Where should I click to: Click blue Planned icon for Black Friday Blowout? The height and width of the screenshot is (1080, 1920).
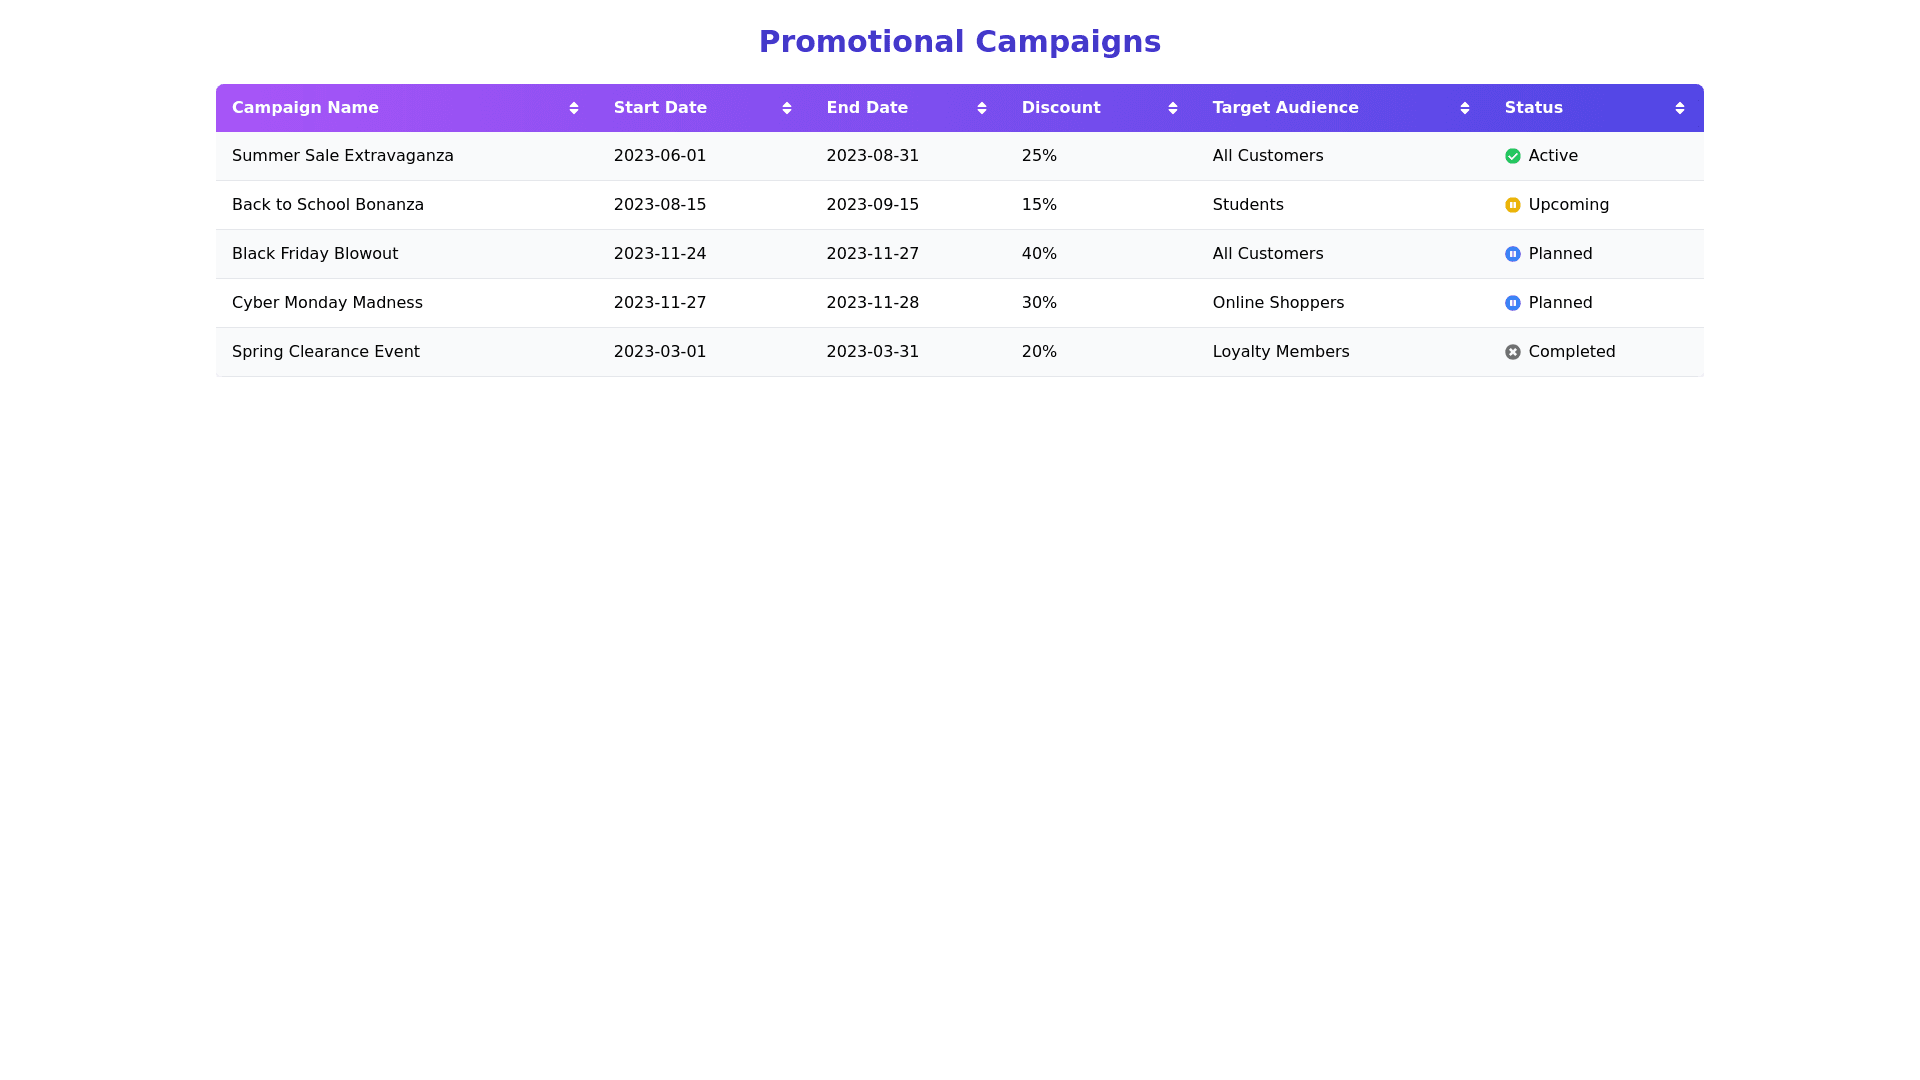pyautogui.click(x=1513, y=254)
